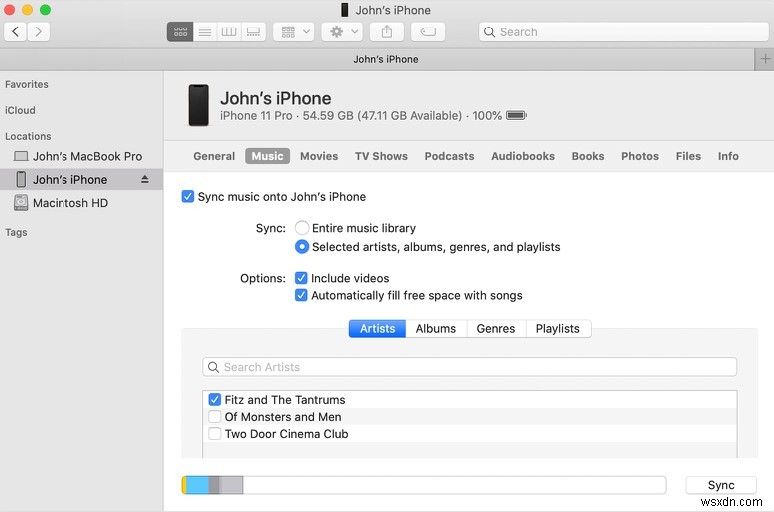Click the large iPhone device image

tap(198, 105)
